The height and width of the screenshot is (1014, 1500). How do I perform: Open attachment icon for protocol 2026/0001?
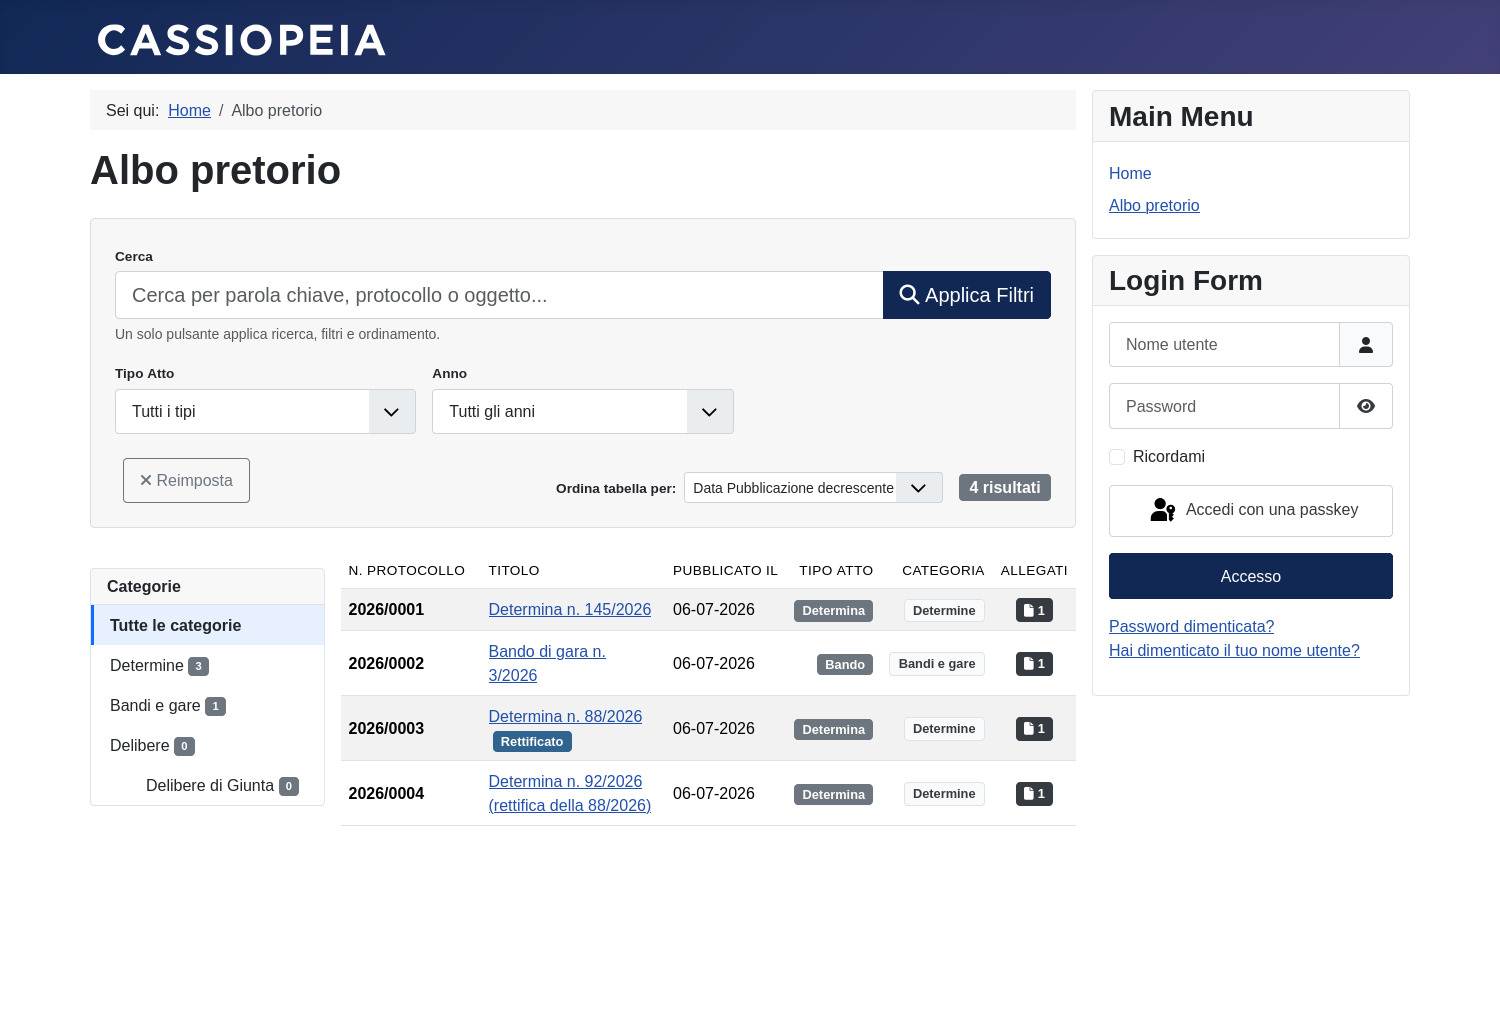point(1034,610)
